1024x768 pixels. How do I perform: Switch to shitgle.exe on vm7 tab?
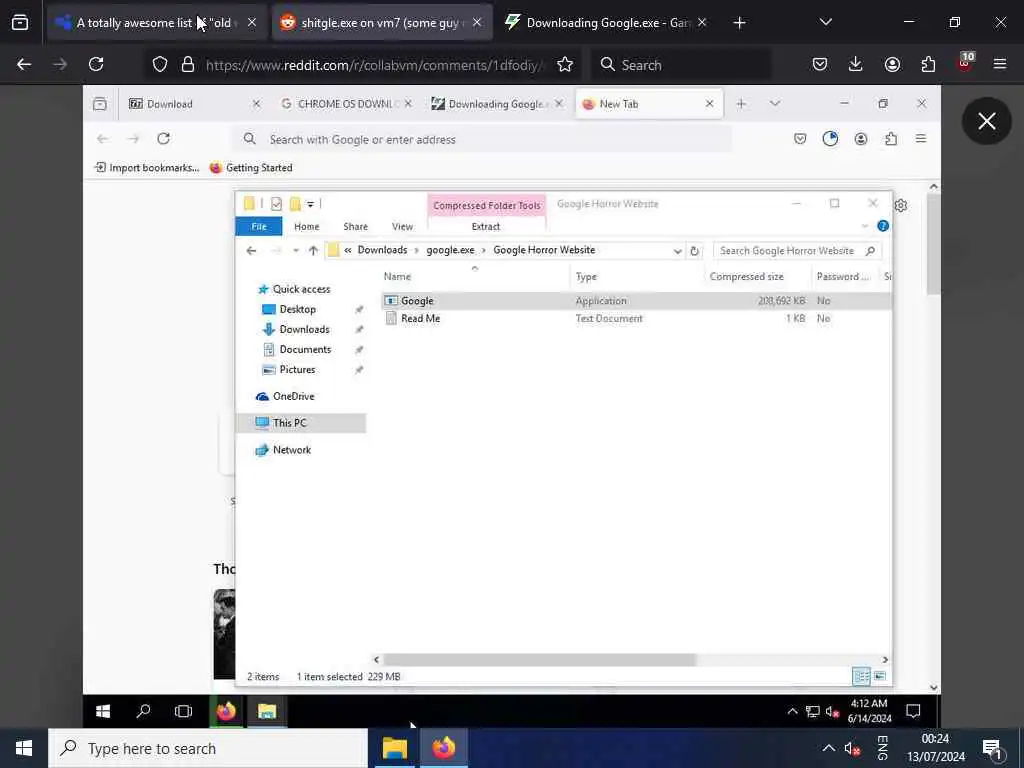click(382, 23)
